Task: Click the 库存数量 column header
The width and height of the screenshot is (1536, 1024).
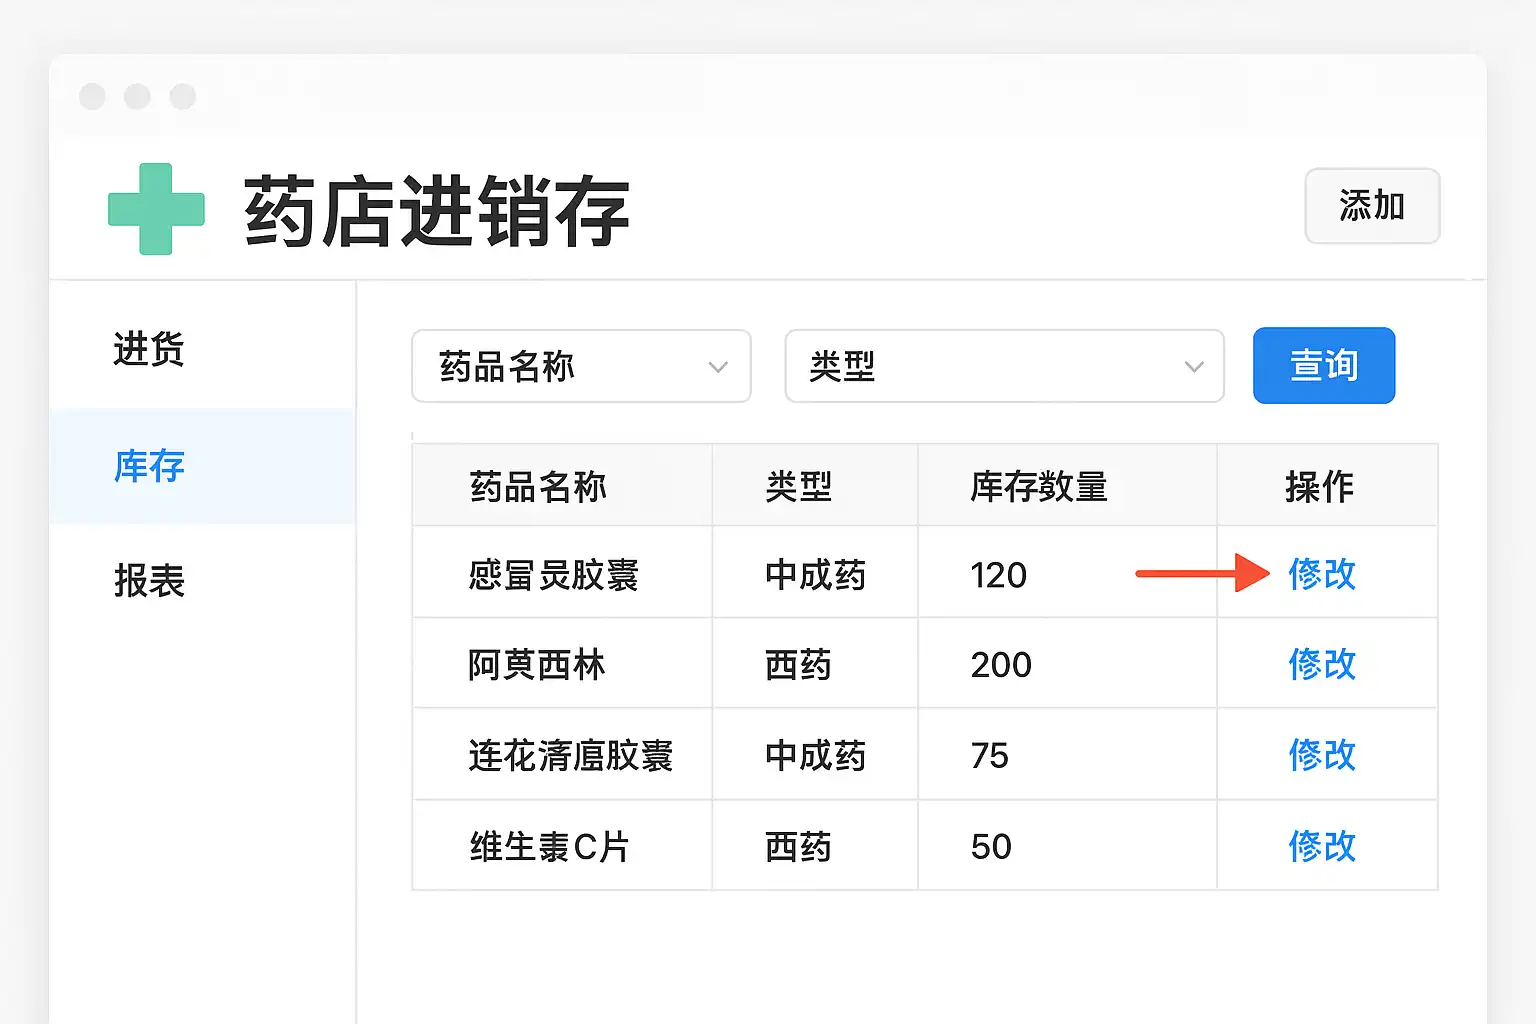Action: (x=1038, y=487)
